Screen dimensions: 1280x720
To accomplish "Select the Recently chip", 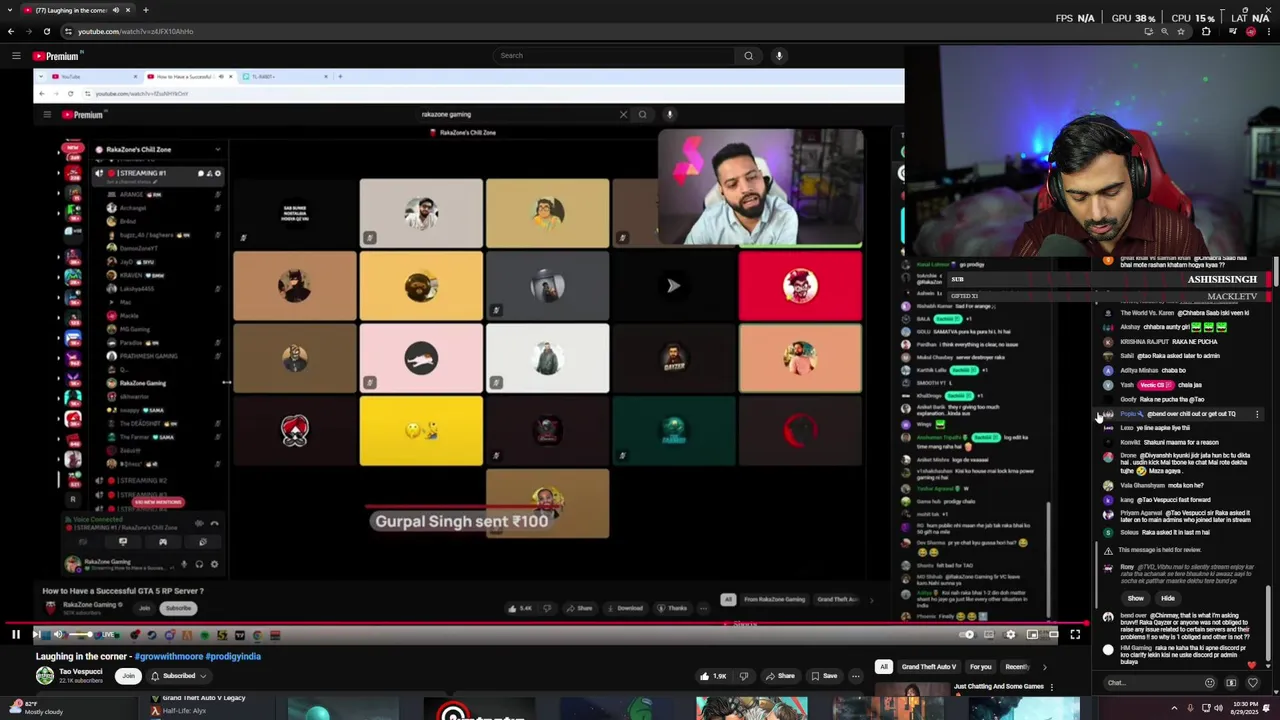I will pos(1018,667).
